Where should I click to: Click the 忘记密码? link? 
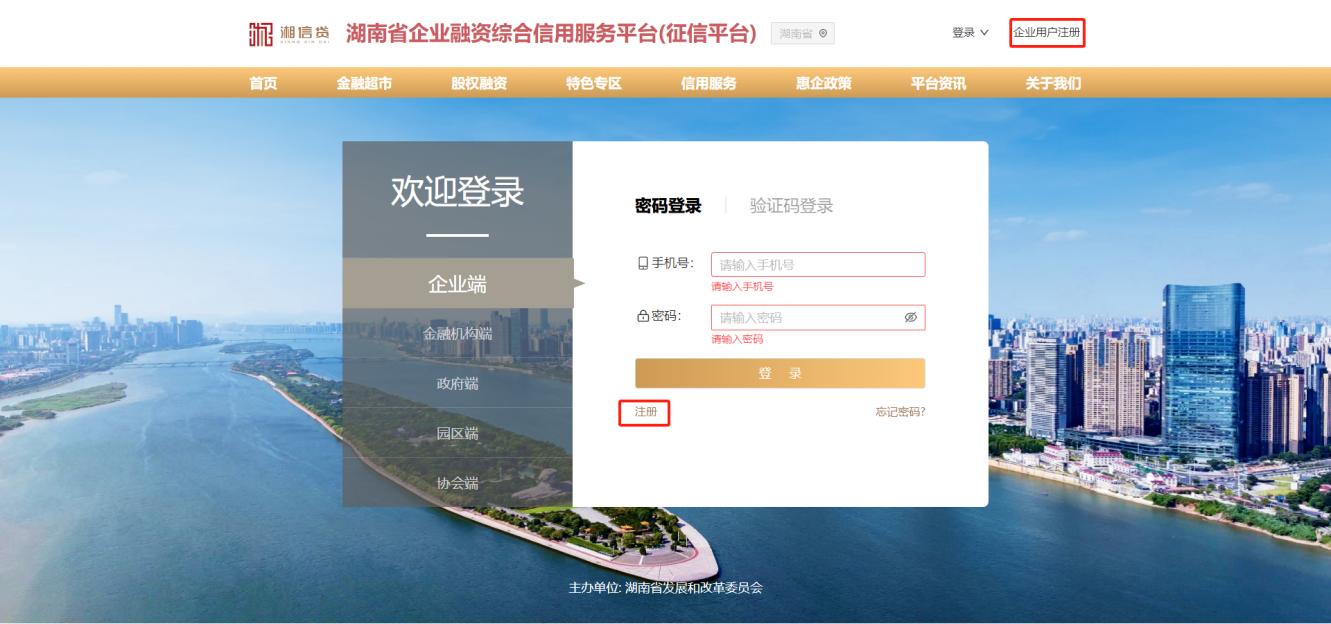coord(900,412)
